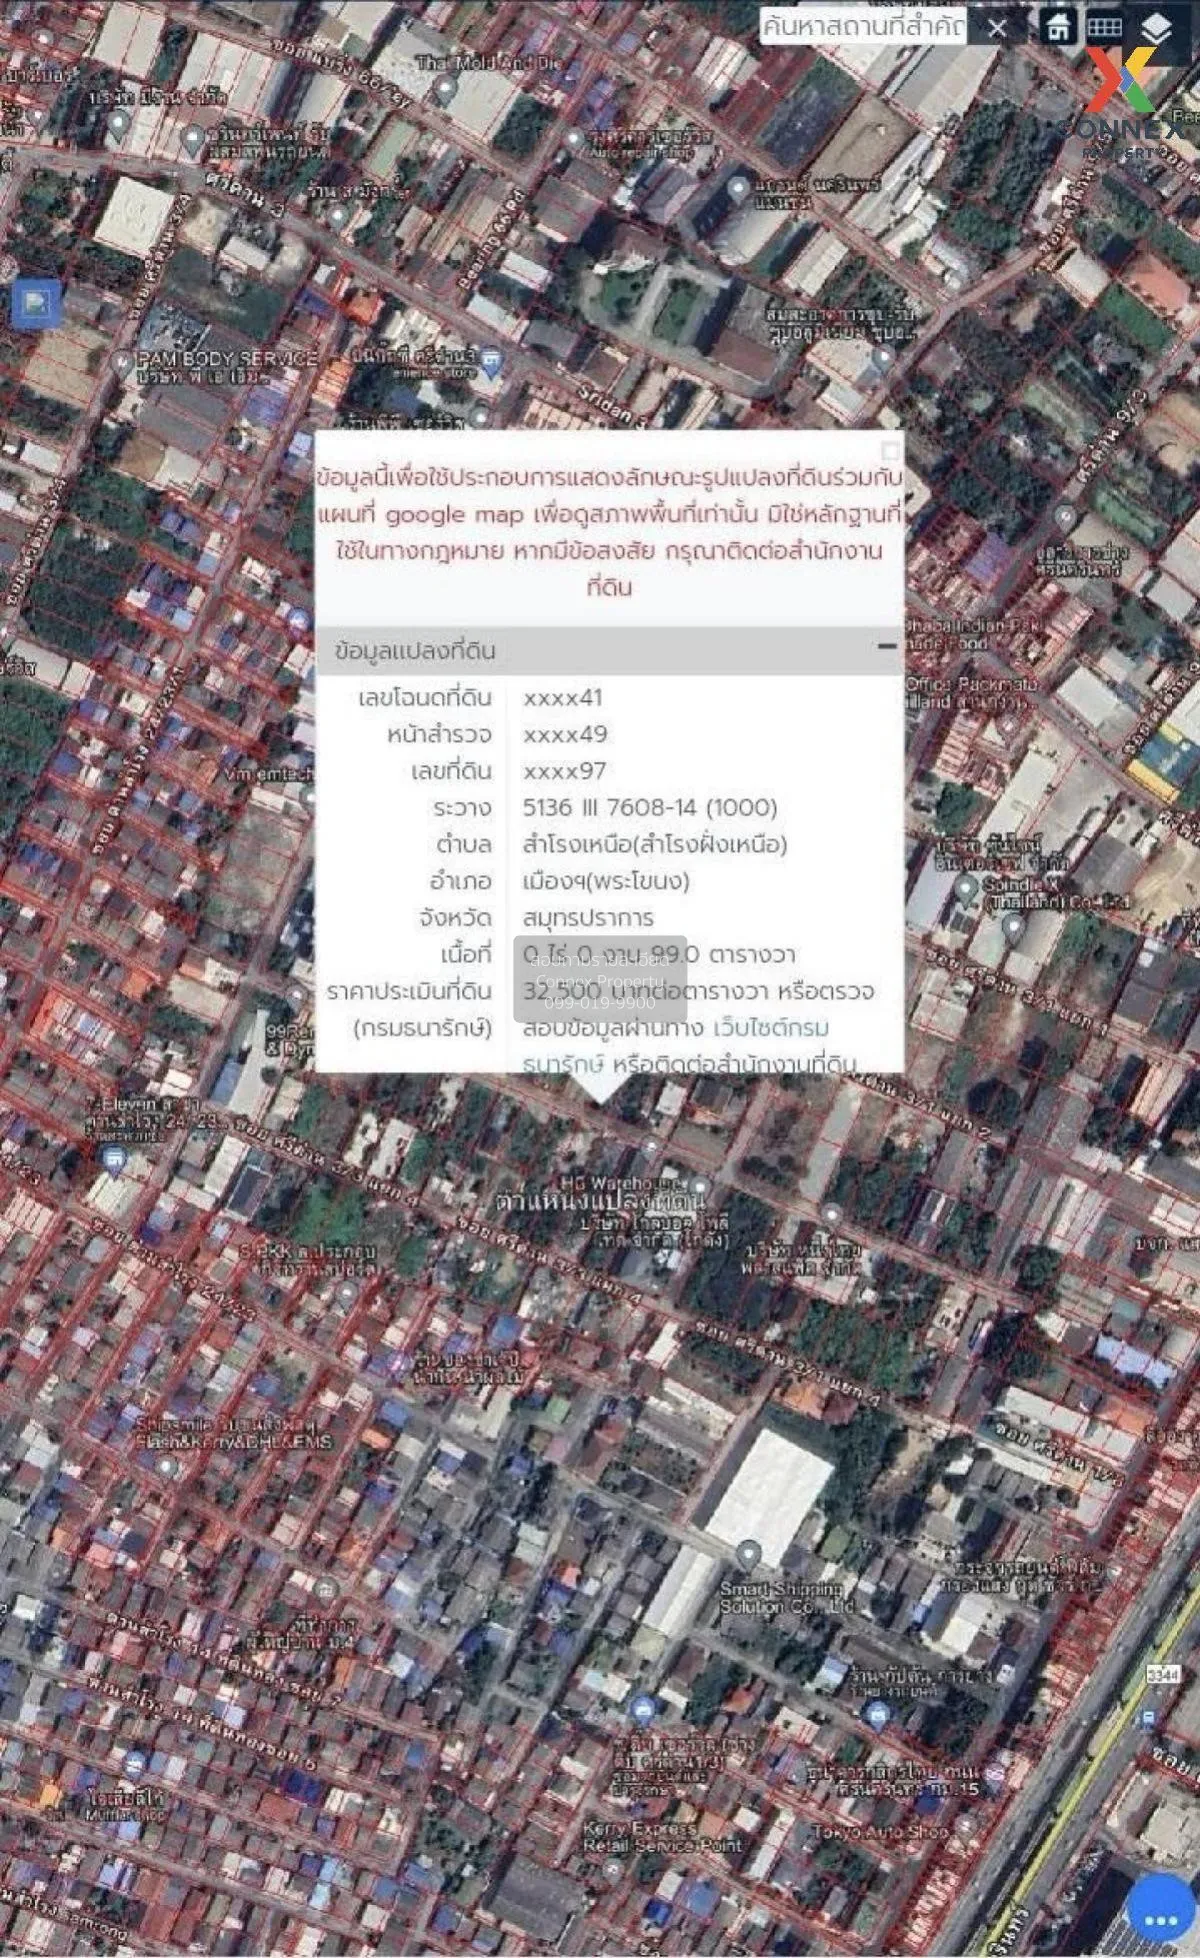Click the Kerry Express Retail Service Point marker

click(612, 1868)
